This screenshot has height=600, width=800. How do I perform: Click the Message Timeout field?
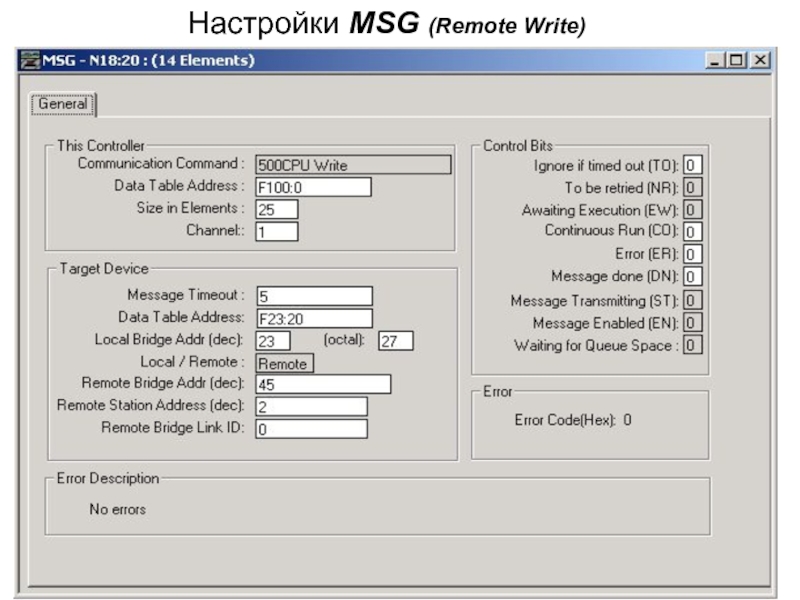[313, 296]
